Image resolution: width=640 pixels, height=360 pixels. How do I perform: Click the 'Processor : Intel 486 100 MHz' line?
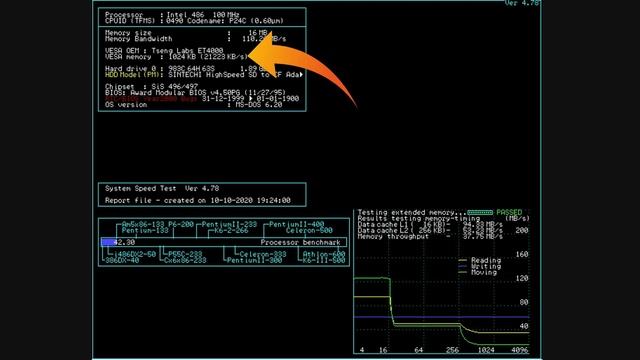172,15
